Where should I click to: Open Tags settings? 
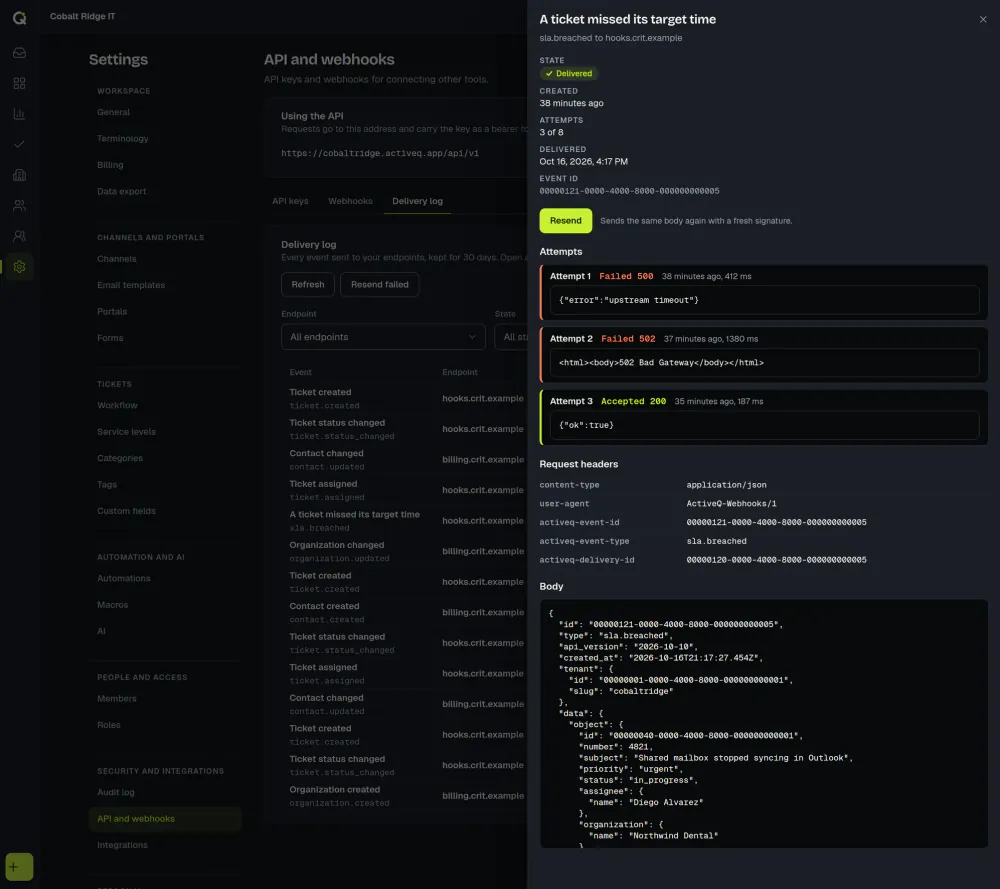pyautogui.click(x=107, y=485)
